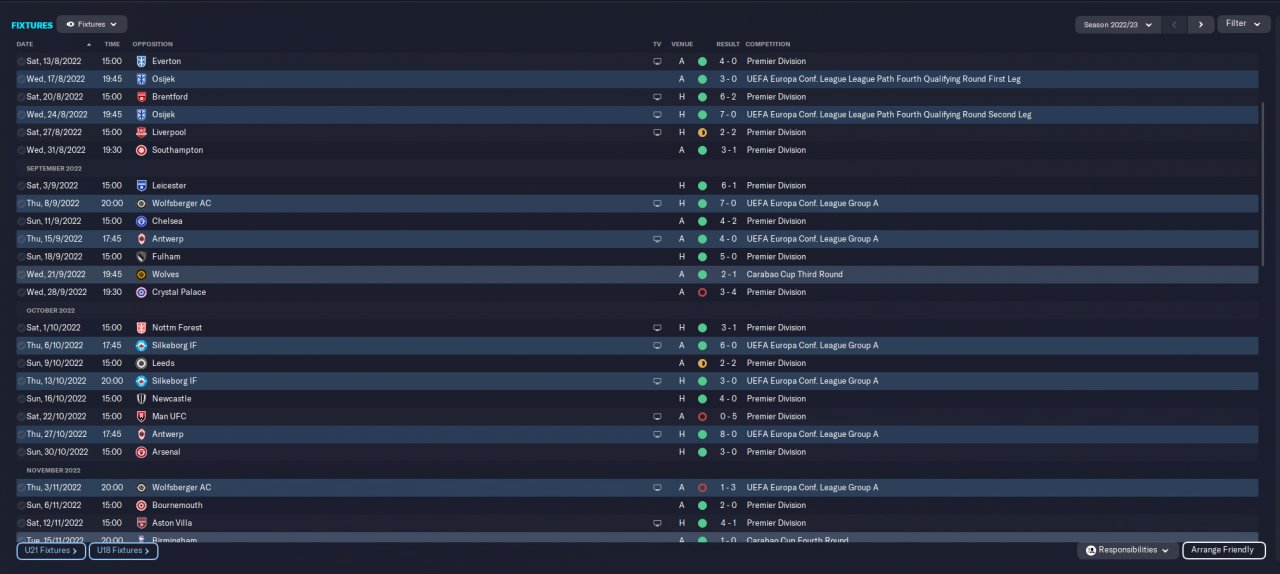Click the green win indicator for Arsenal match
Image resolution: width=1280 pixels, height=574 pixels.
702,452
